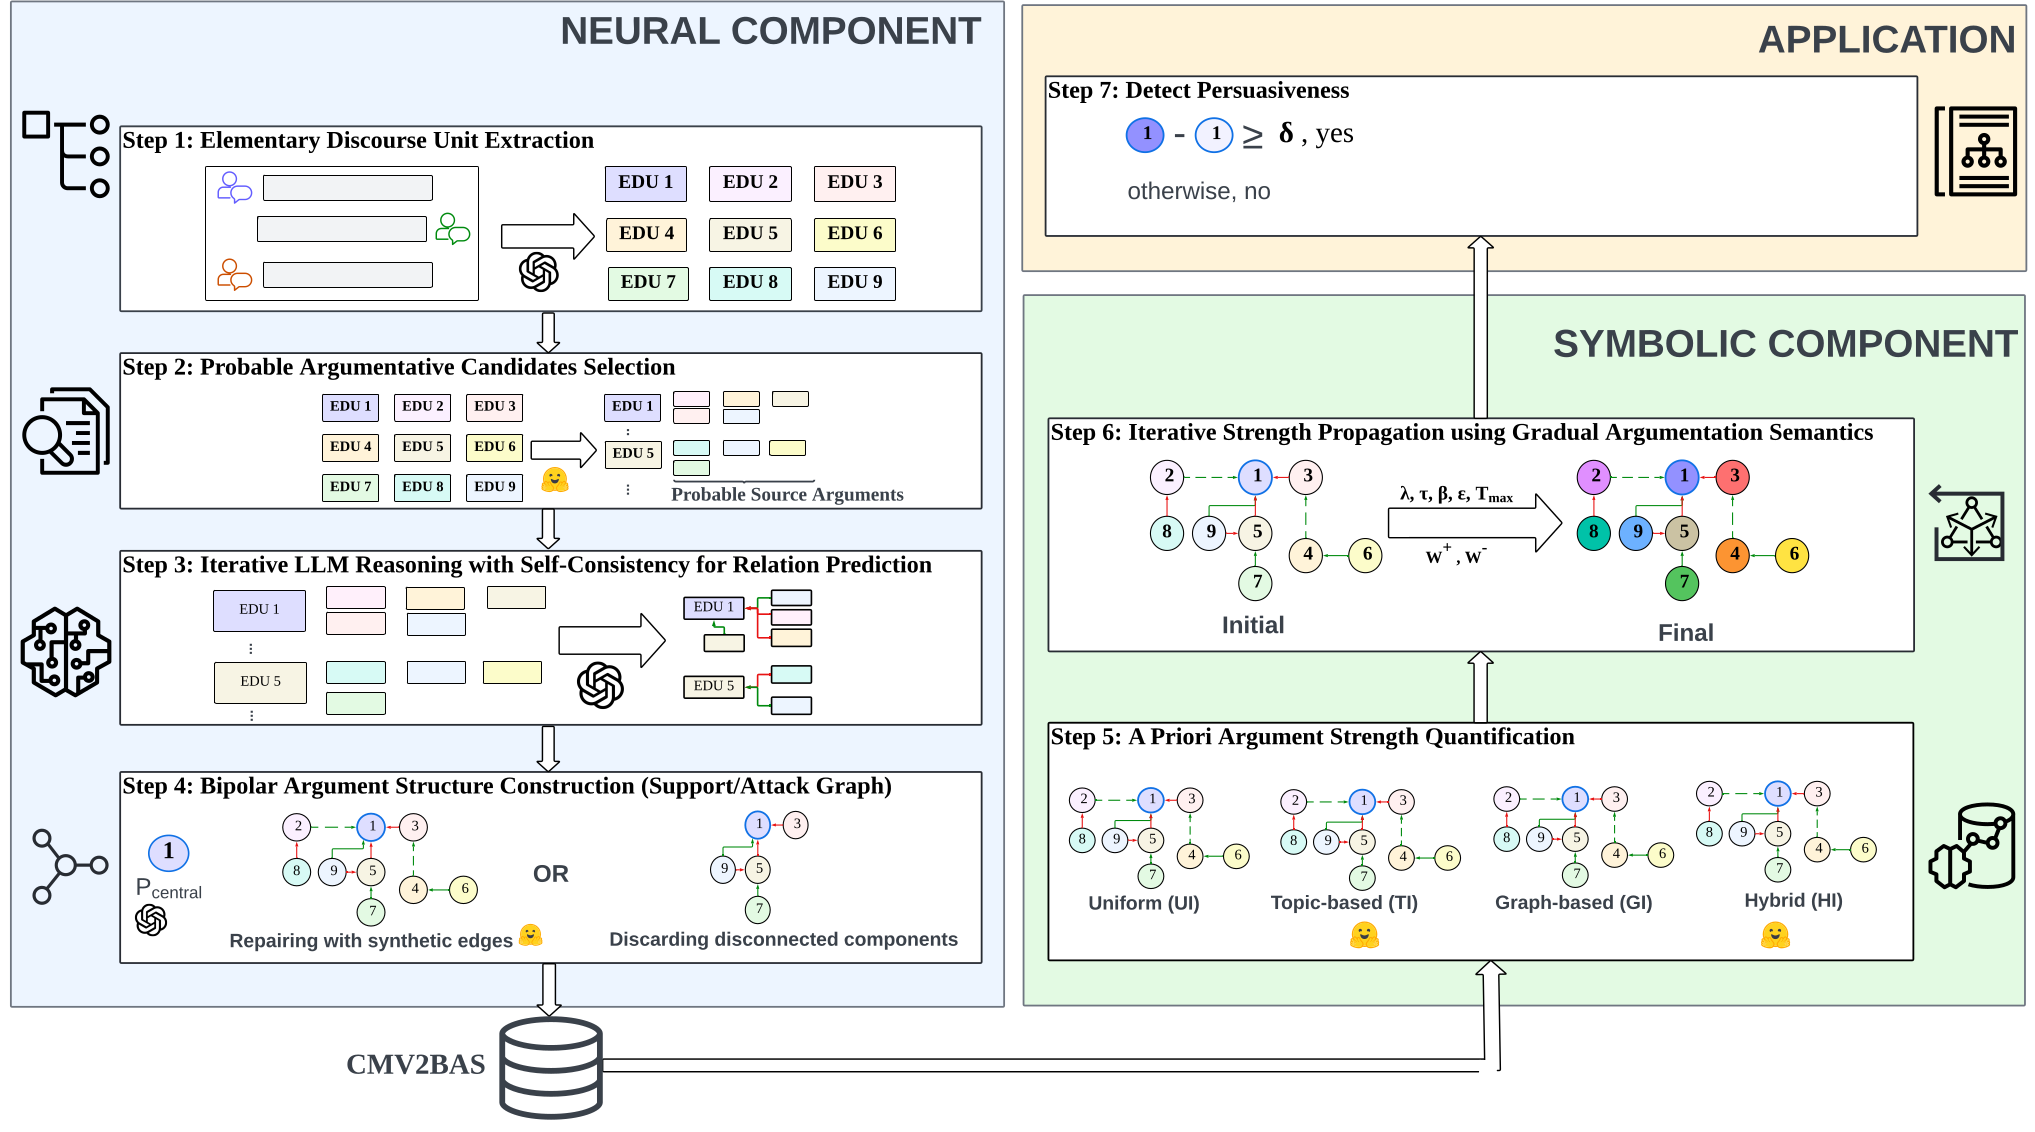Image resolution: width=2035 pixels, height=1132 pixels.
Task: Click the Discarding disconnected components caption
Action: (x=784, y=939)
